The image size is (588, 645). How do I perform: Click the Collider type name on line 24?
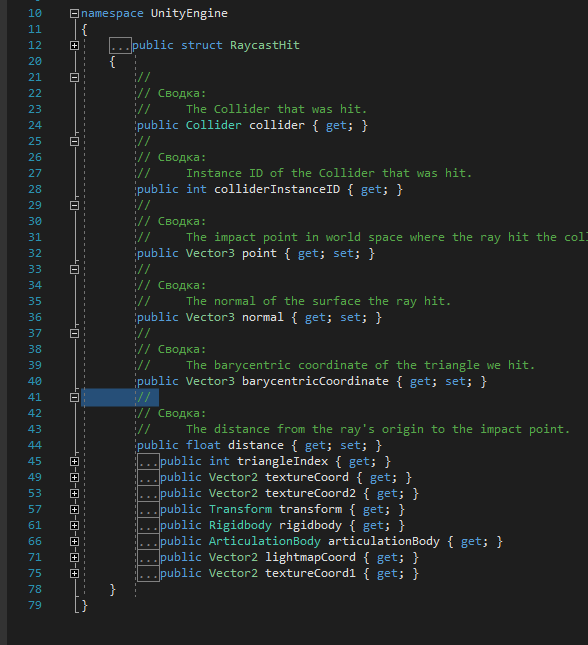point(213,125)
